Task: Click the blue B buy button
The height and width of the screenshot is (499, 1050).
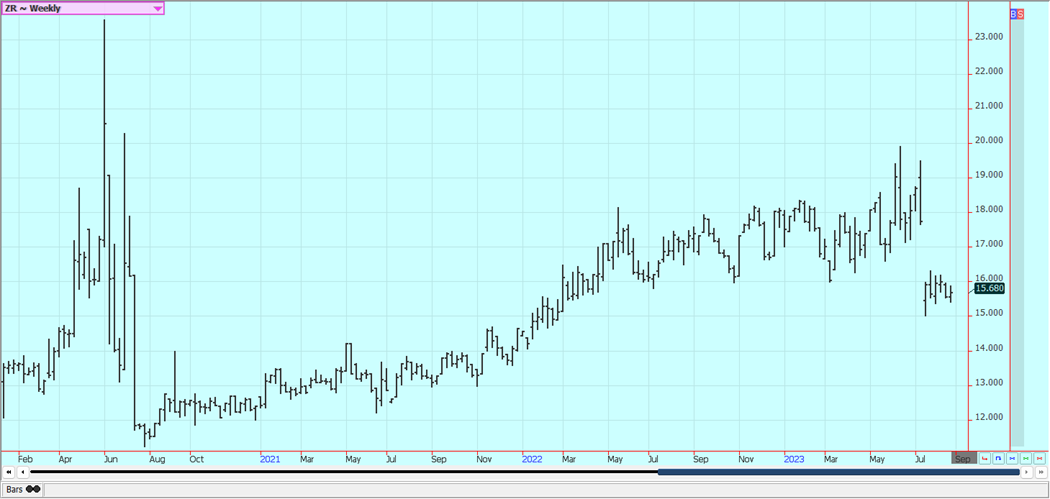Action: 1012,14
